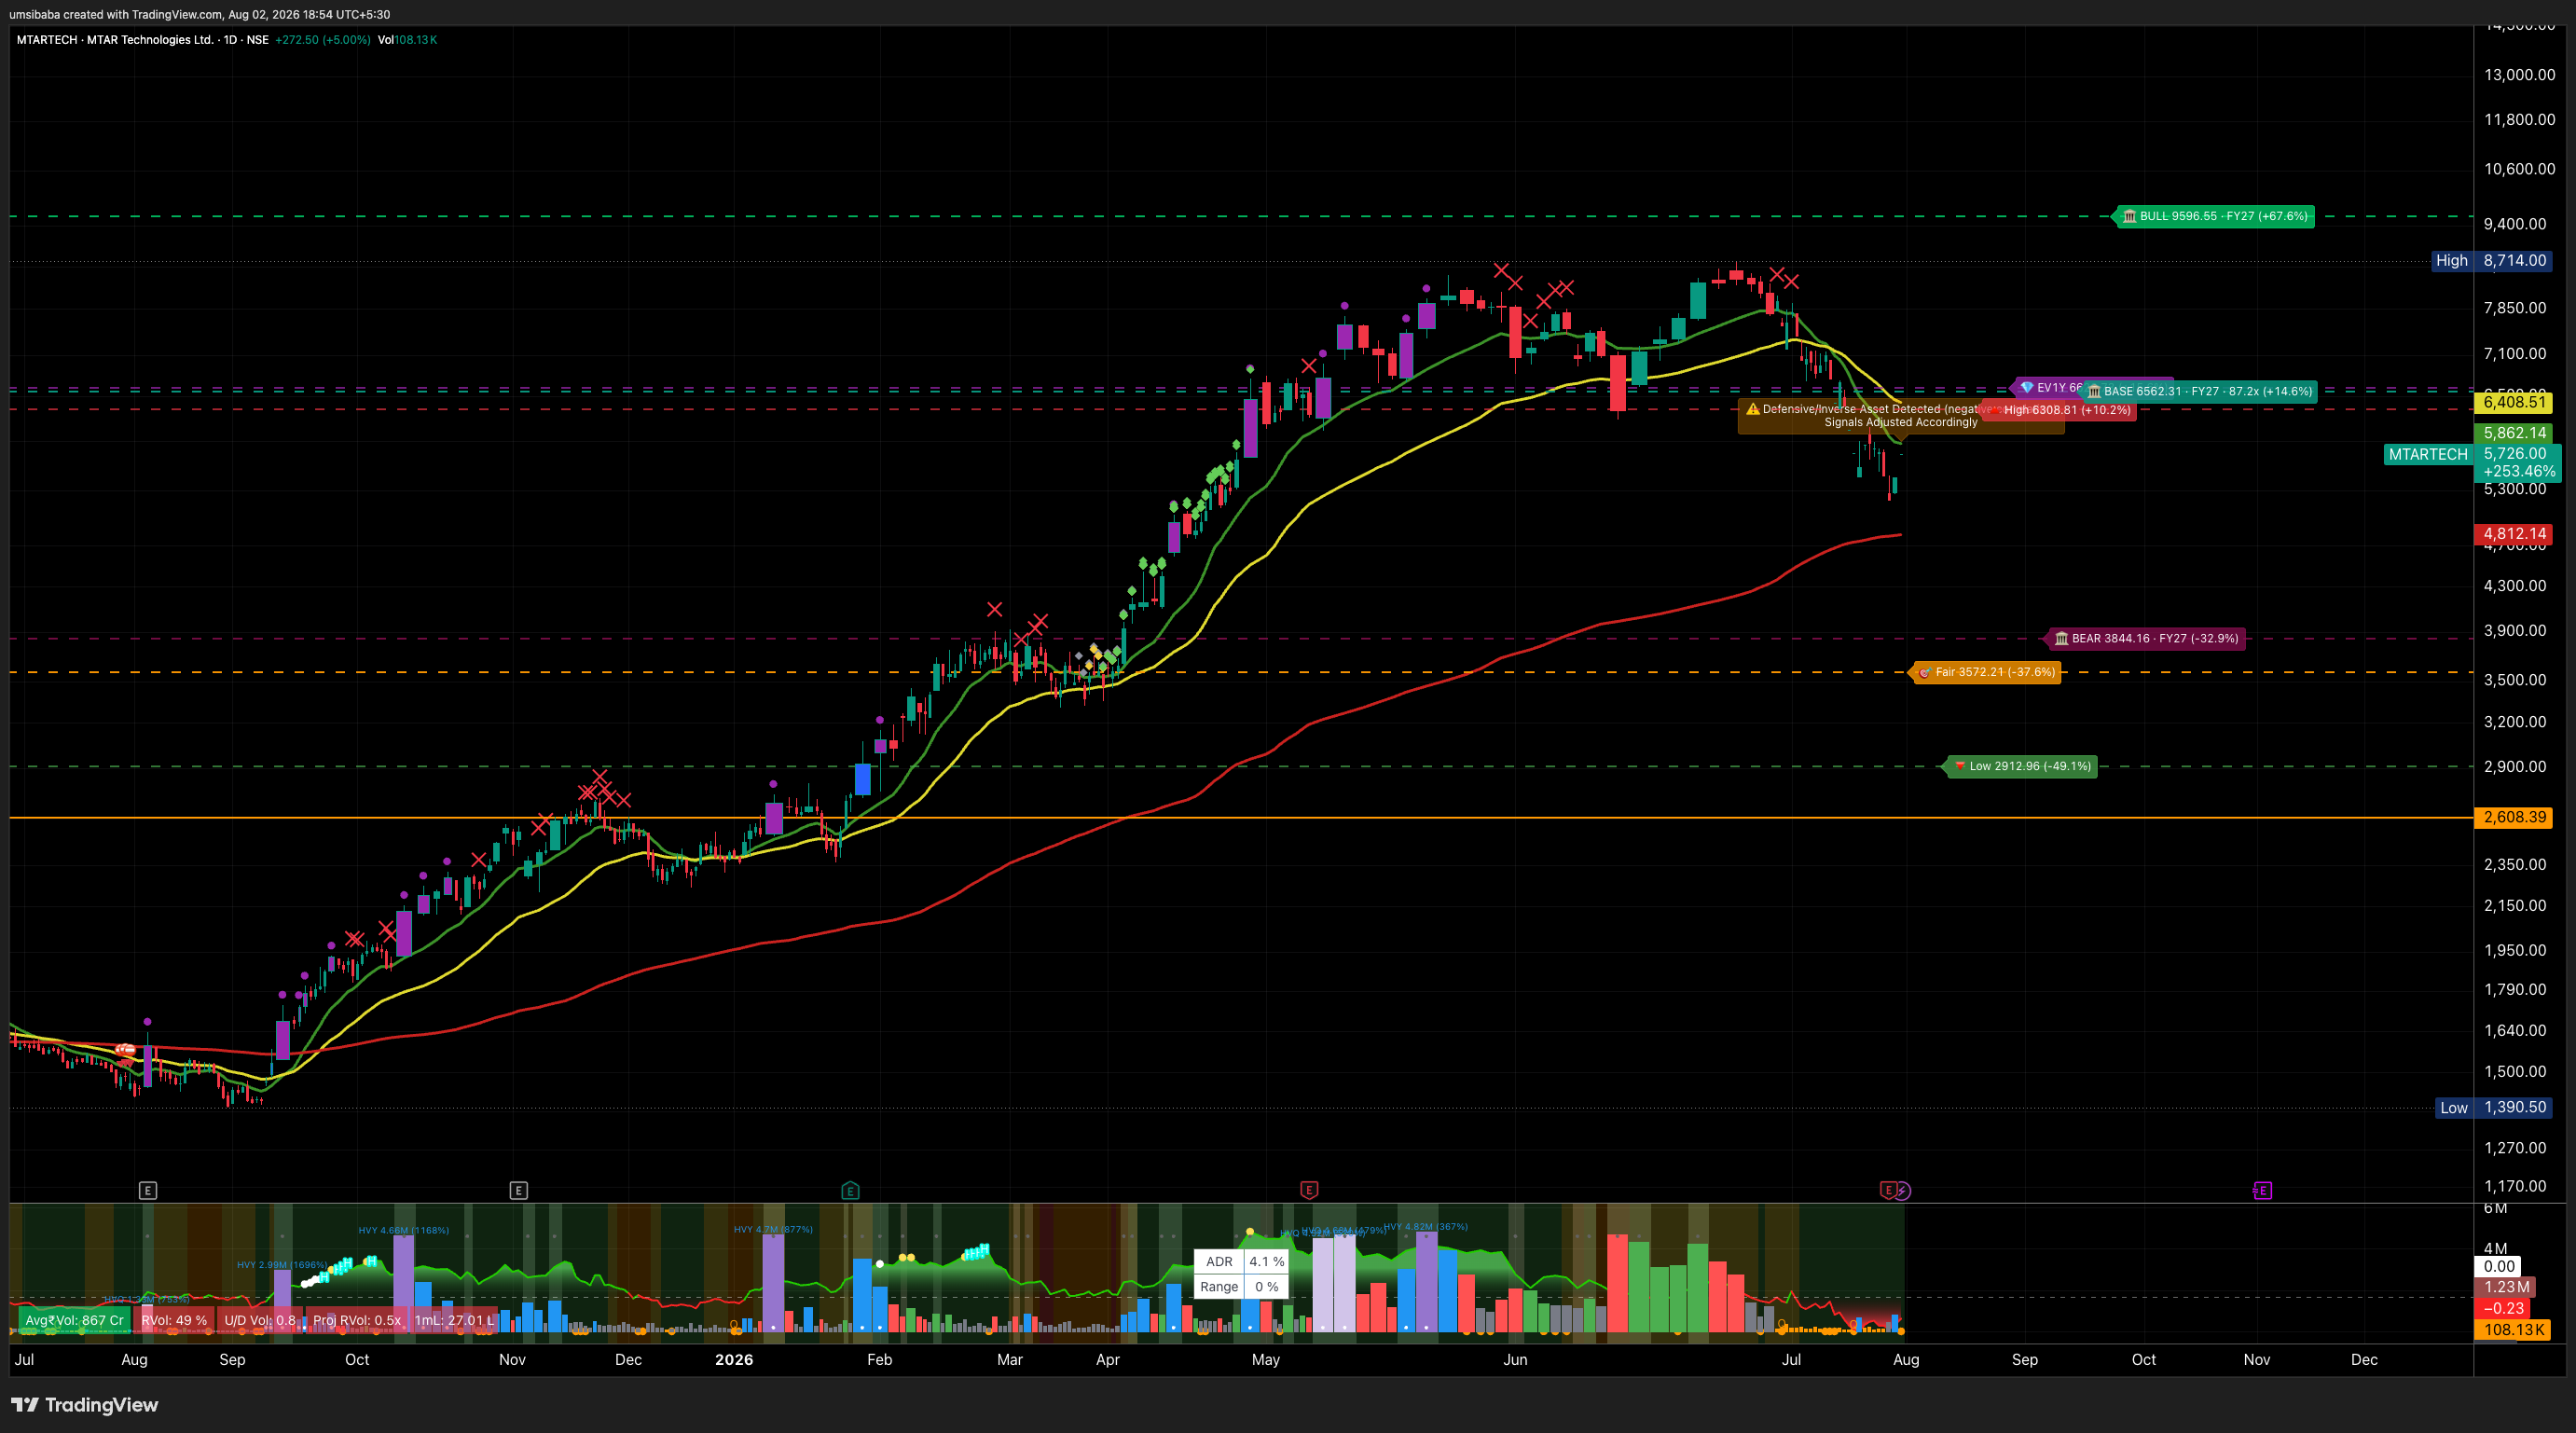Click the Jun label on the time axis

pyautogui.click(x=1515, y=1360)
